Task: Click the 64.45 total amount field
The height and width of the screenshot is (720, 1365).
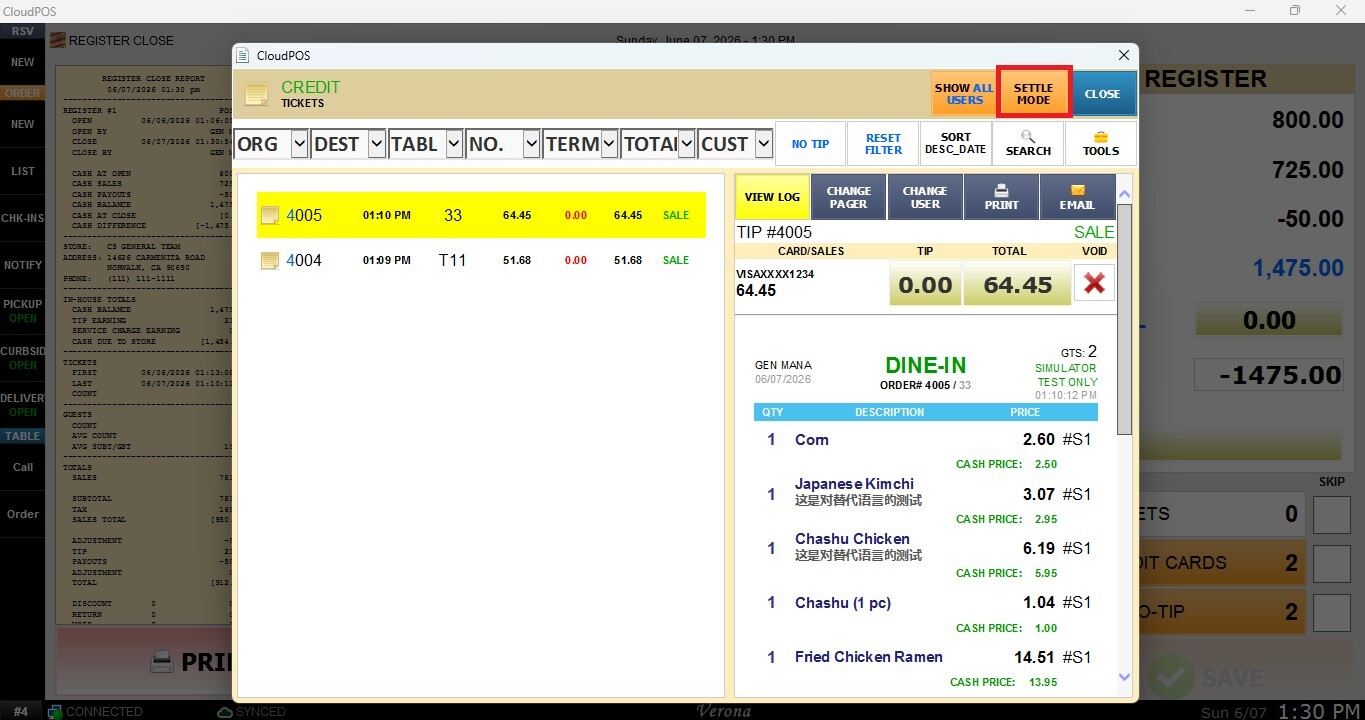Action: click(x=1017, y=285)
